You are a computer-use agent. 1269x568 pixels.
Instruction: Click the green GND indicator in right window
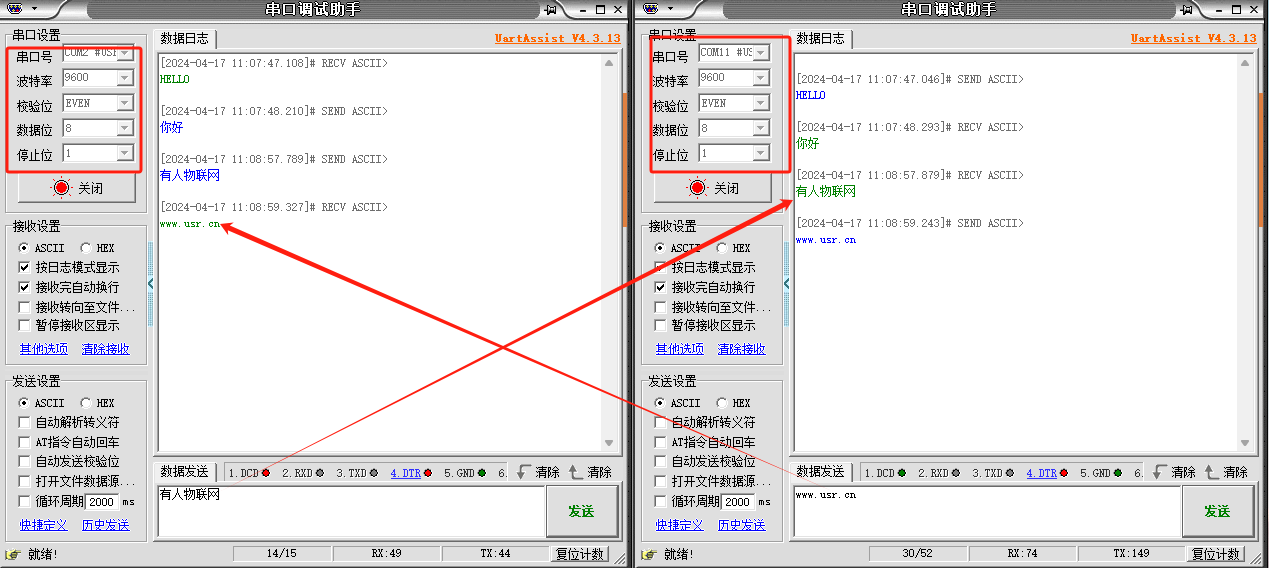click(1117, 473)
